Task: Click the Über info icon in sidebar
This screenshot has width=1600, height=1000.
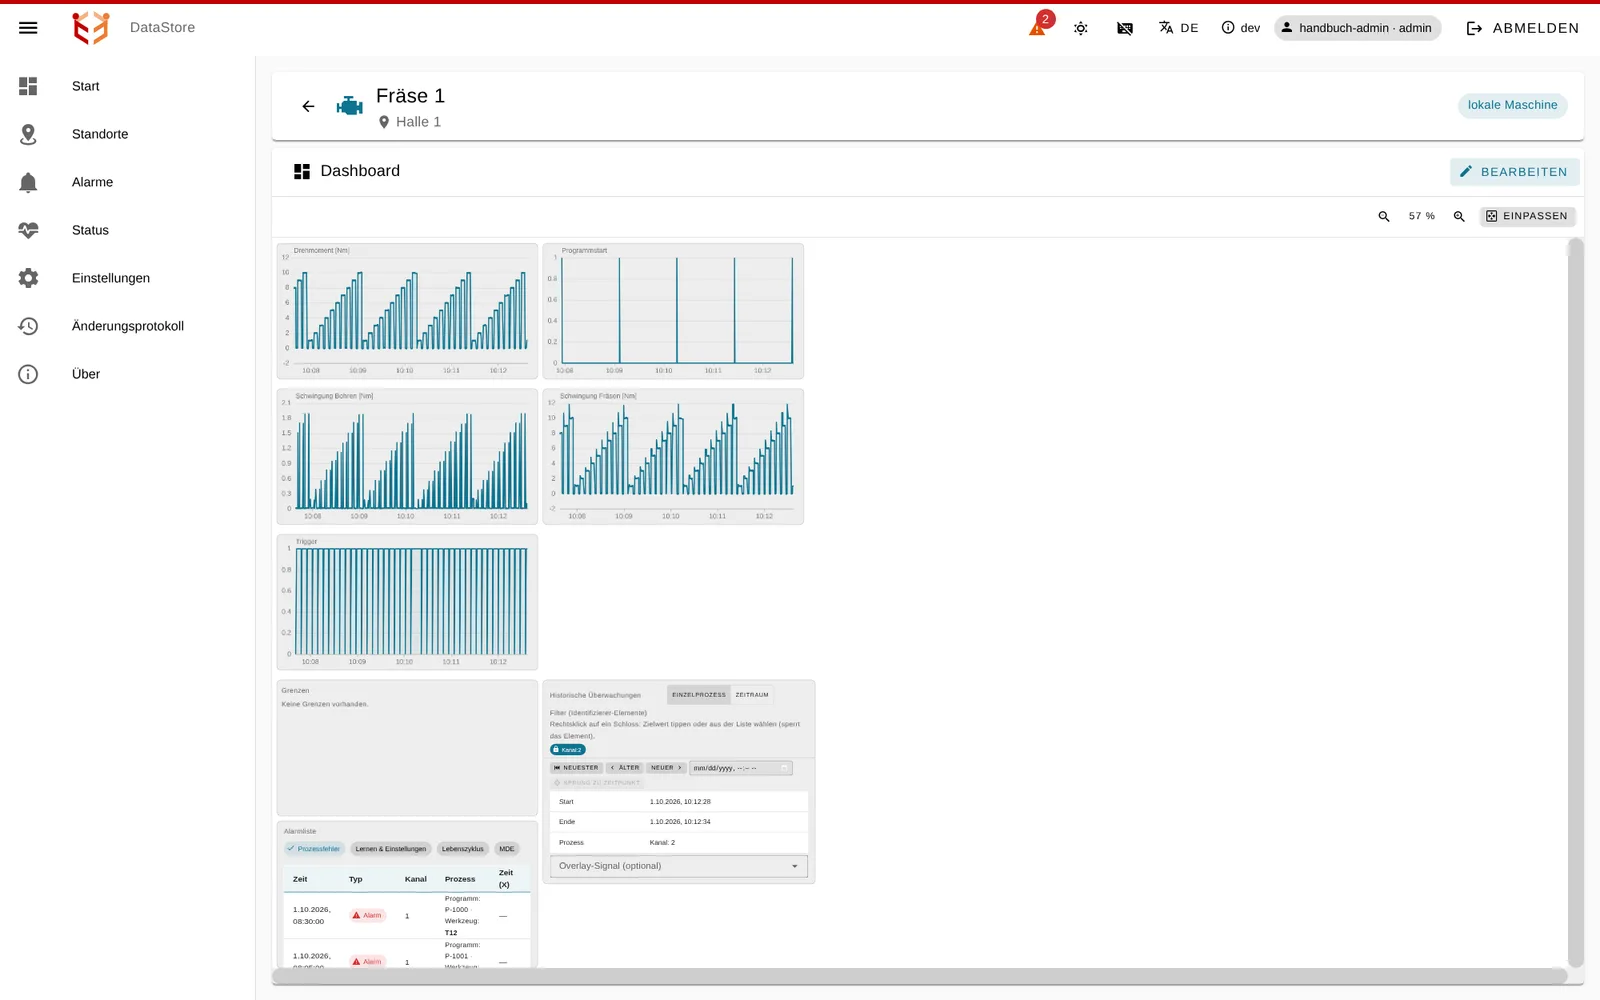Action: pyautogui.click(x=28, y=374)
